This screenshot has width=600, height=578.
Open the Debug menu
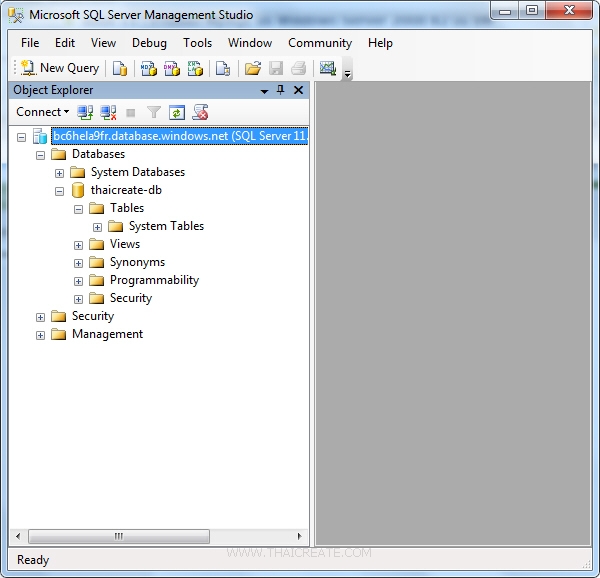(x=149, y=43)
